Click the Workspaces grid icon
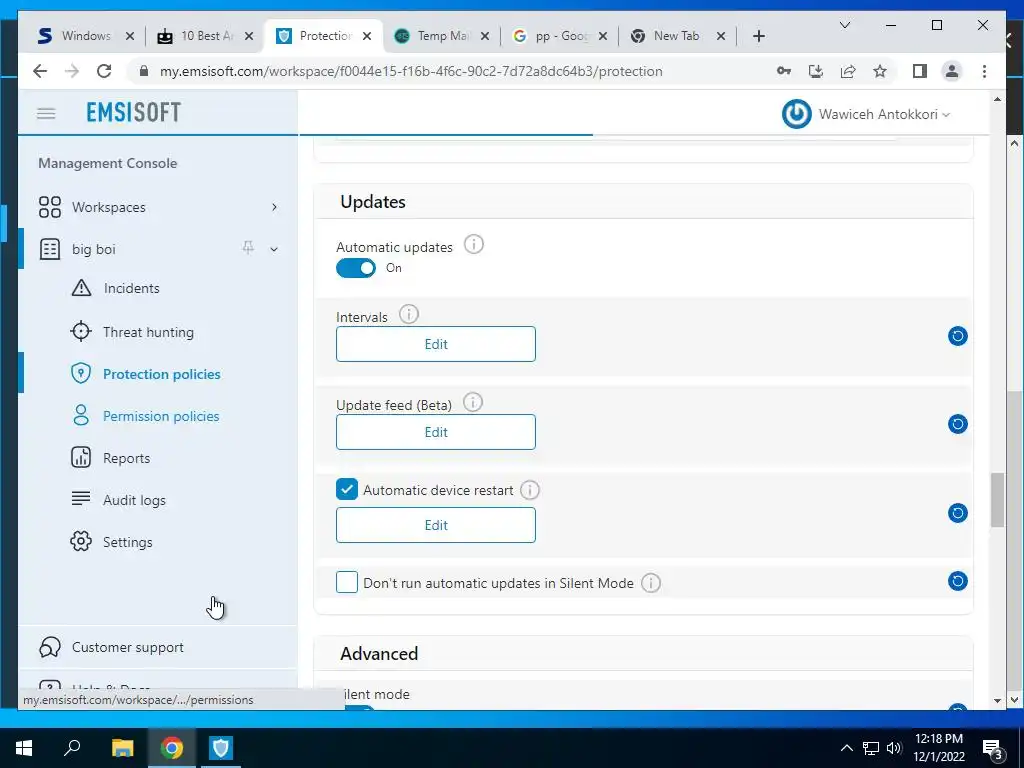This screenshot has height=768, width=1024. click(50, 207)
